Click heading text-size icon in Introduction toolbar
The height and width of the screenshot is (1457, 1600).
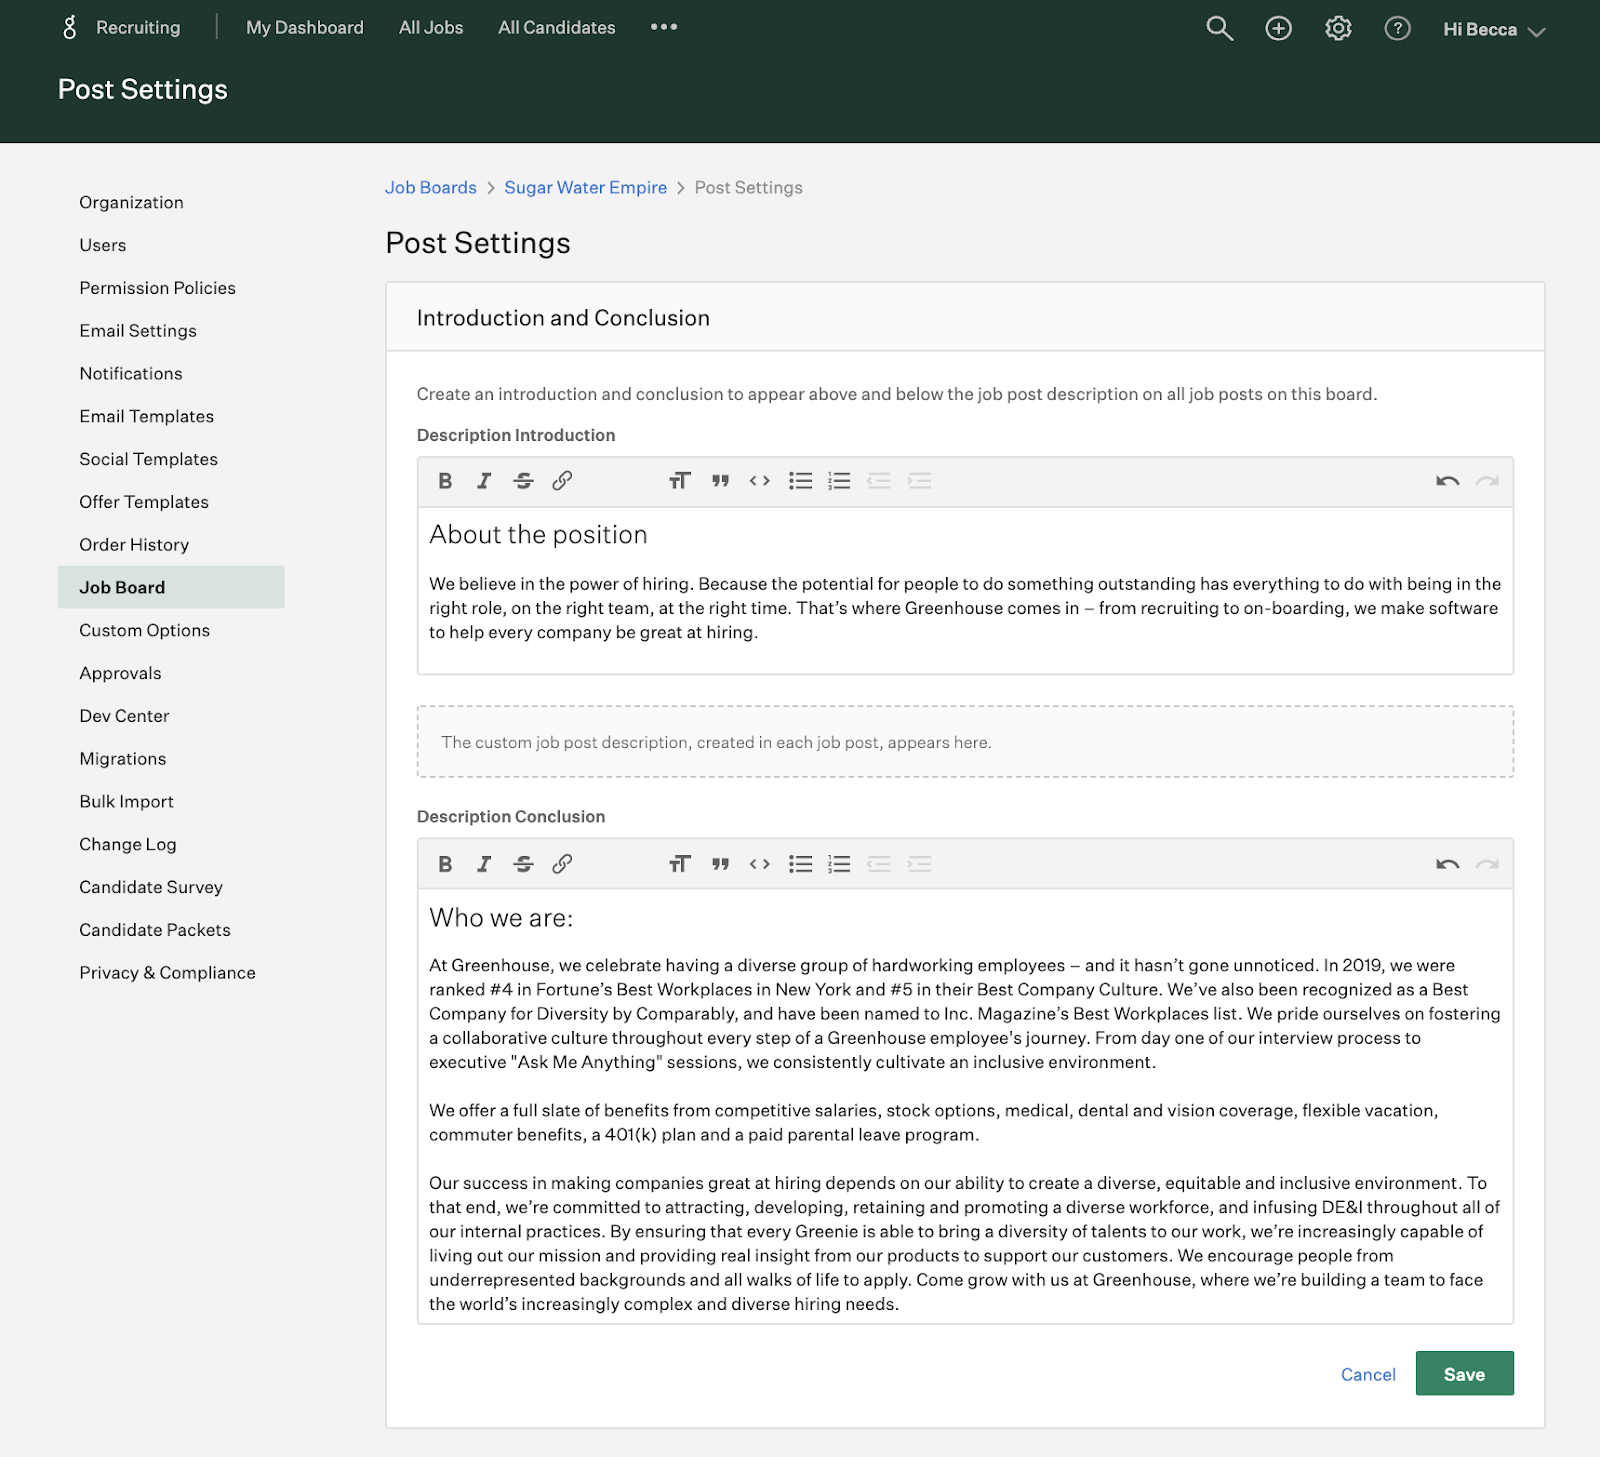pyautogui.click(x=680, y=481)
